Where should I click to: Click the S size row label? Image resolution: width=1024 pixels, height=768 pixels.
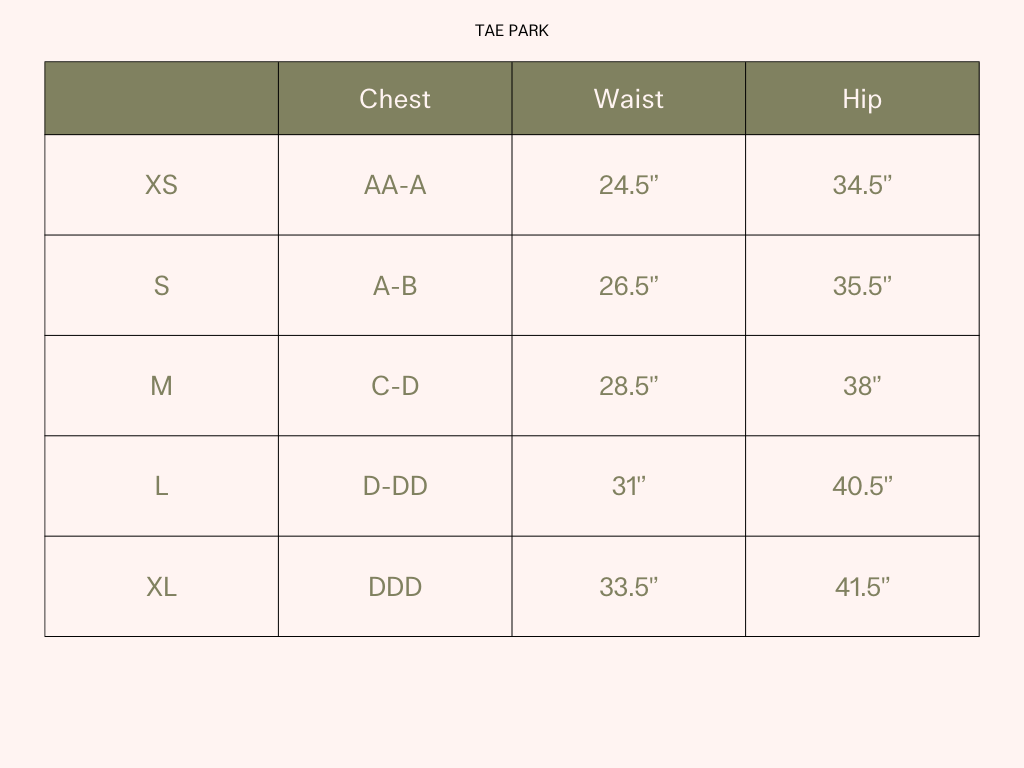(x=161, y=286)
